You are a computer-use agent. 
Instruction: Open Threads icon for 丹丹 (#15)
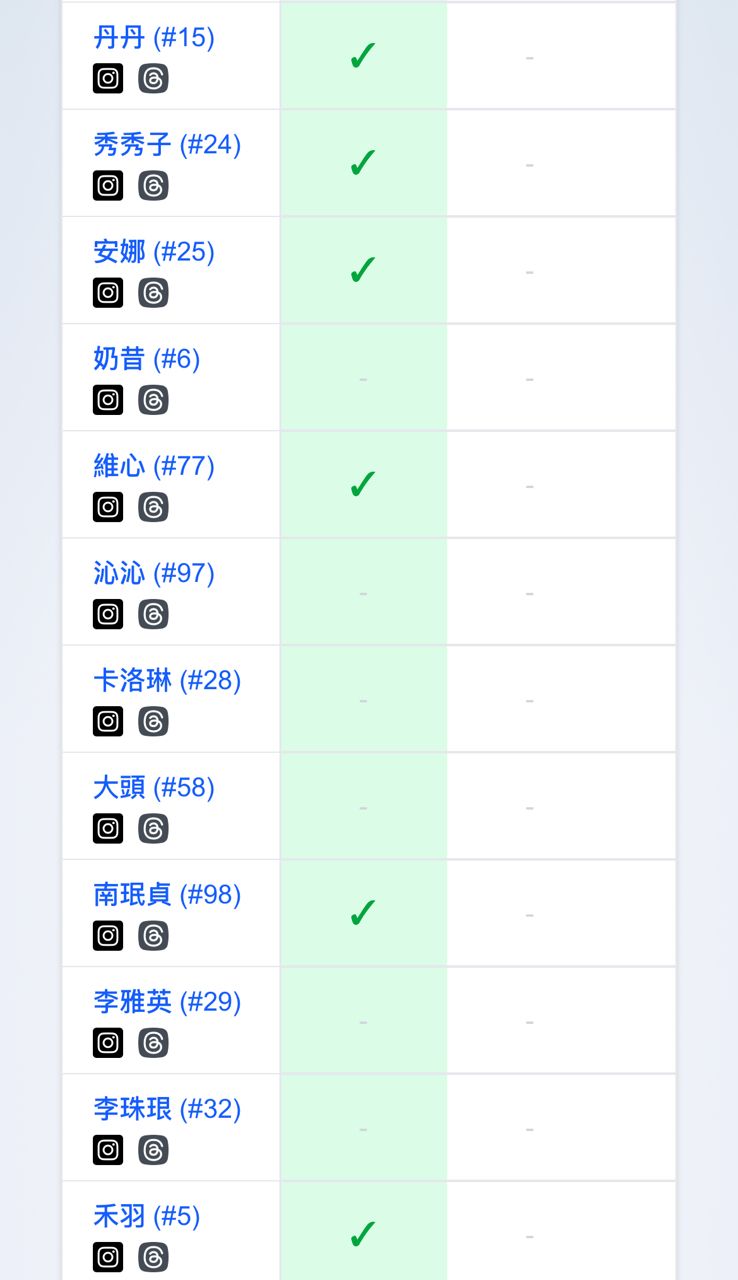pos(153,78)
